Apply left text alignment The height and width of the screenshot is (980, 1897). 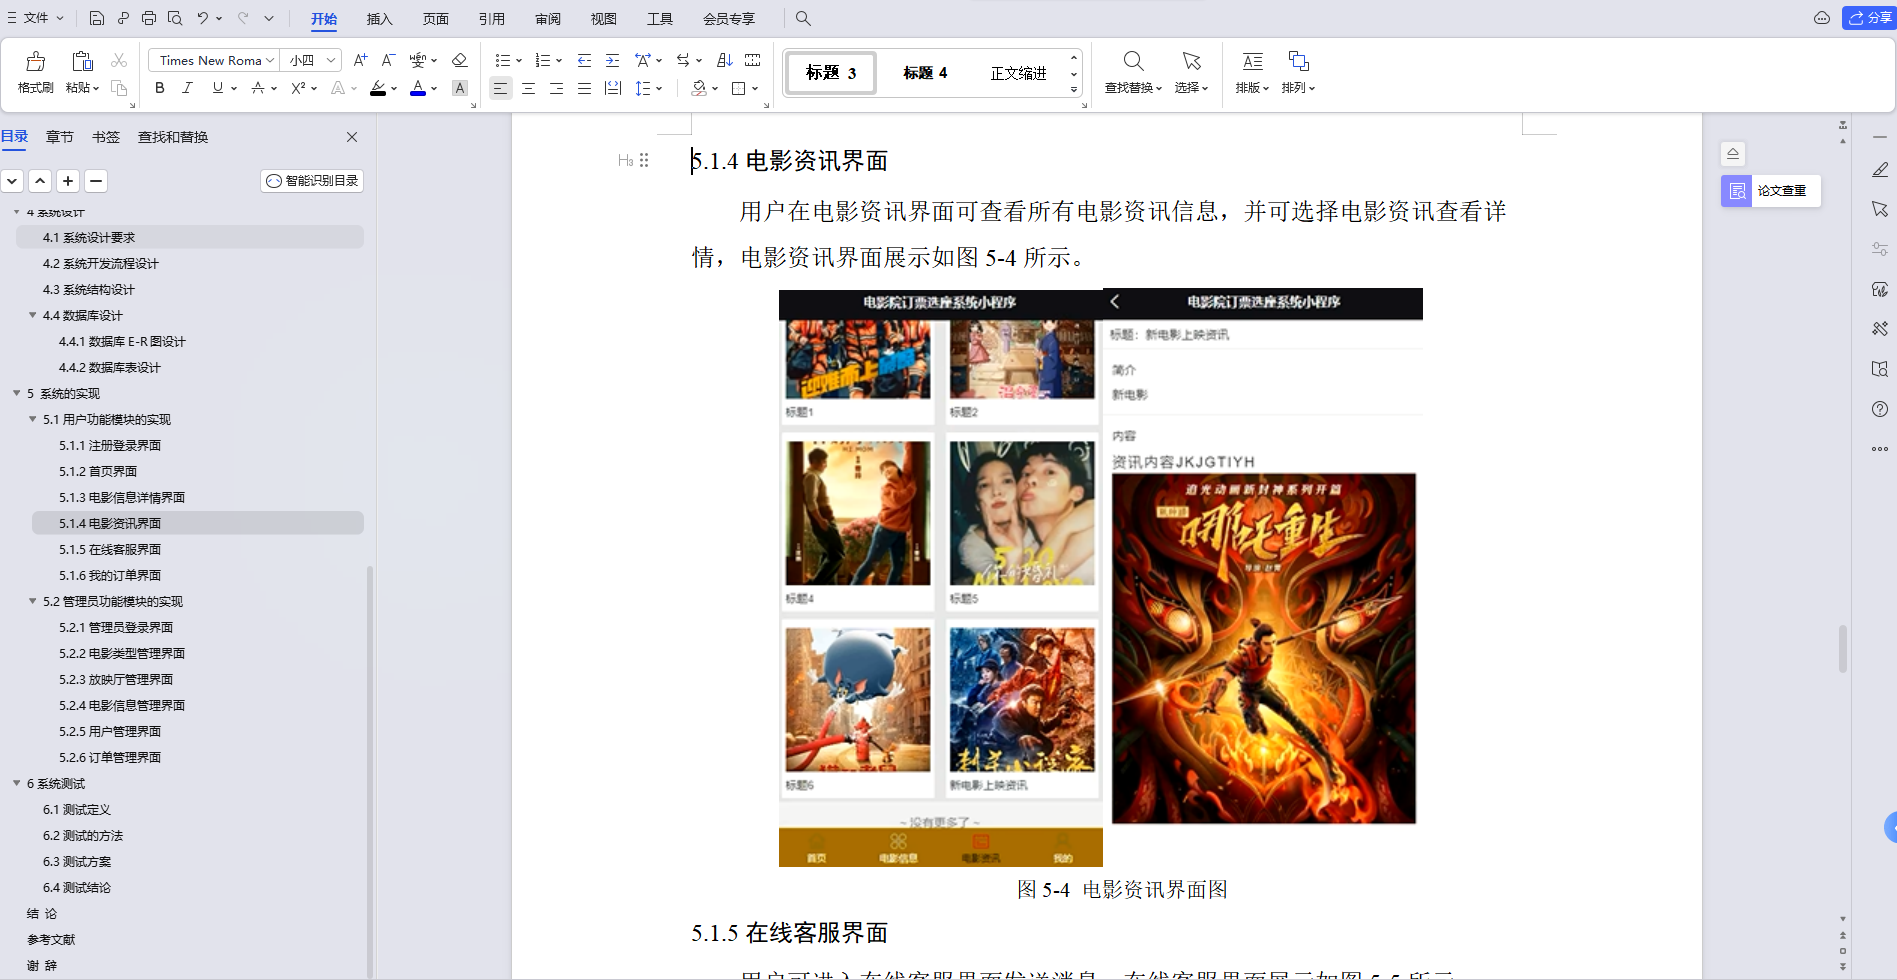click(500, 88)
